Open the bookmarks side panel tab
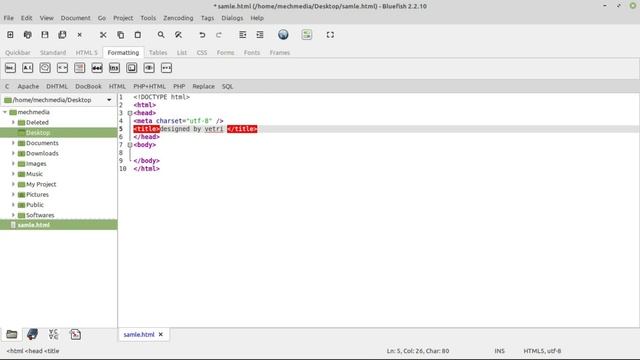 32,334
